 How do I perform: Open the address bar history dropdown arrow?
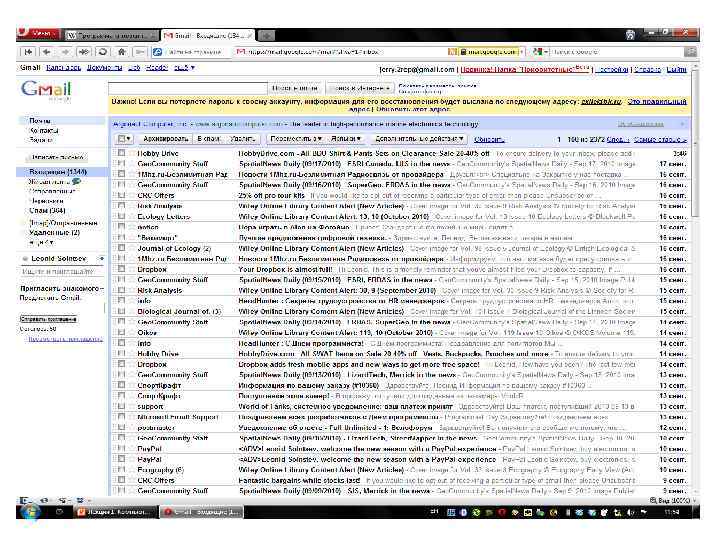[x=522, y=52]
